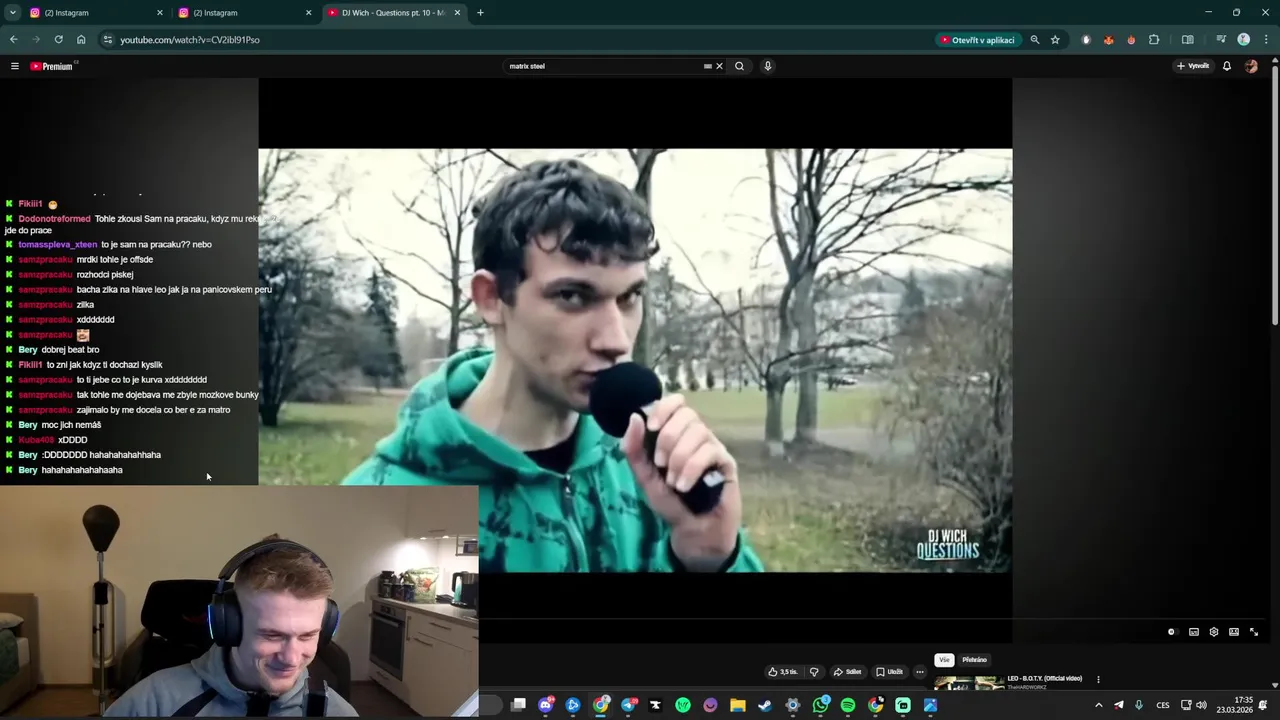Open the Chrome extensions puzzle menu
The height and width of the screenshot is (720, 1280).
click(1154, 40)
